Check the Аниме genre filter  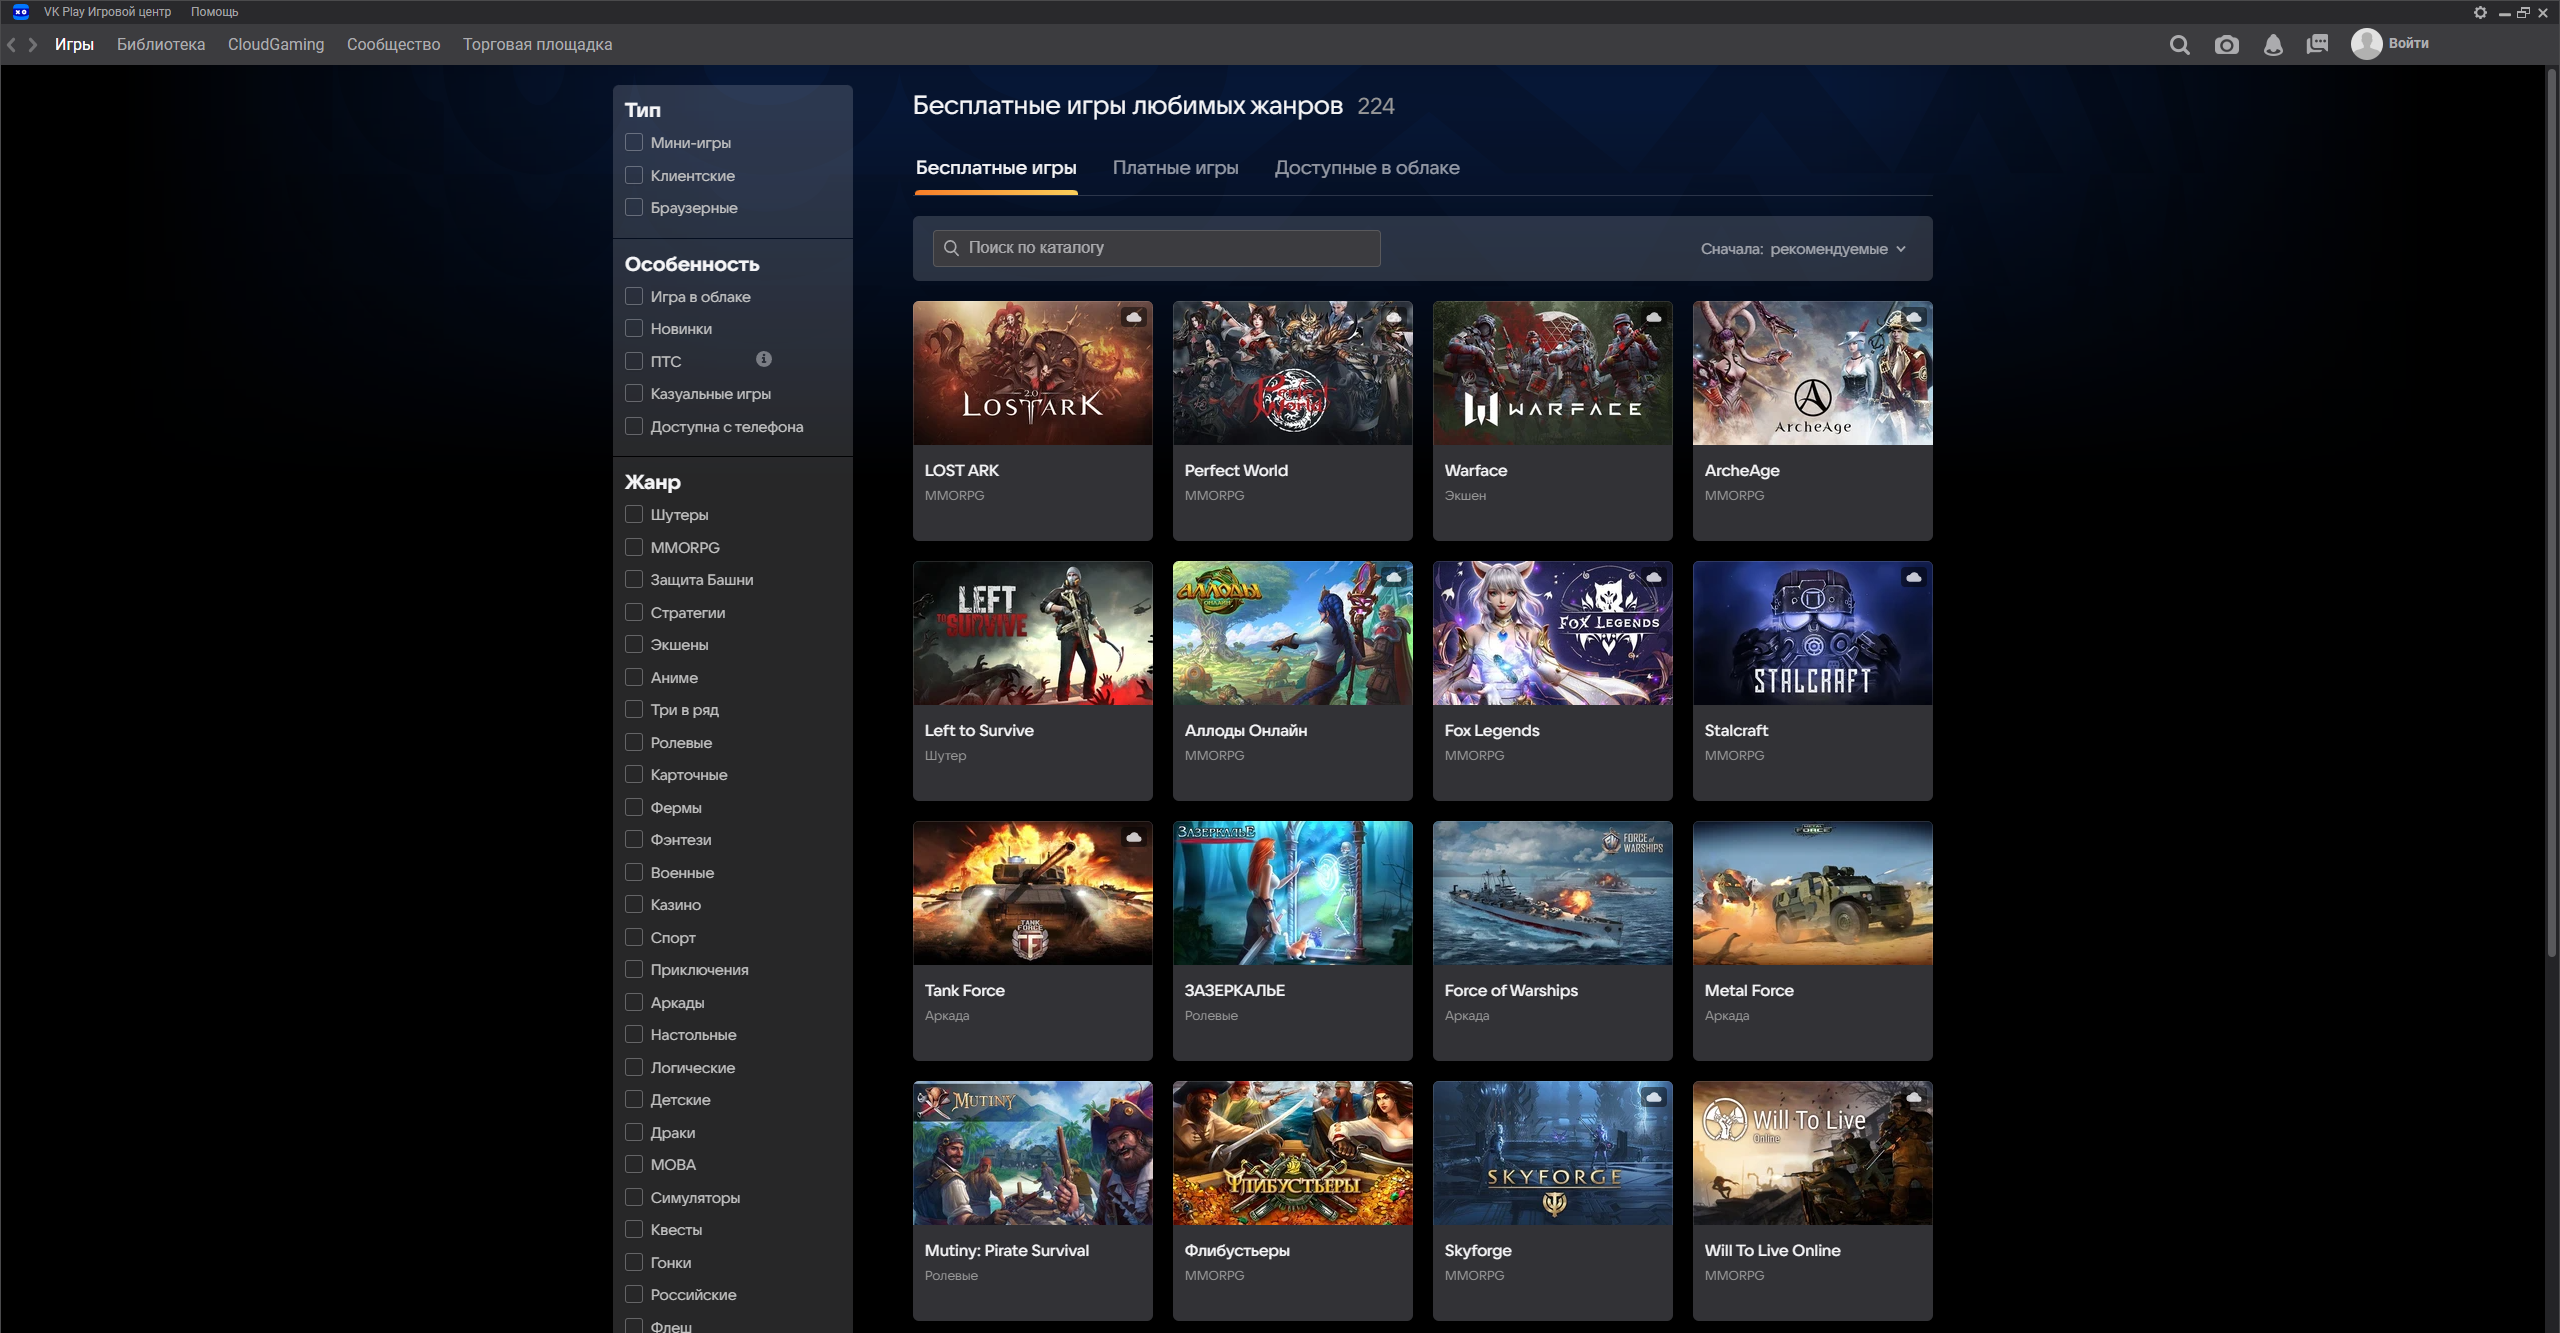[x=634, y=677]
